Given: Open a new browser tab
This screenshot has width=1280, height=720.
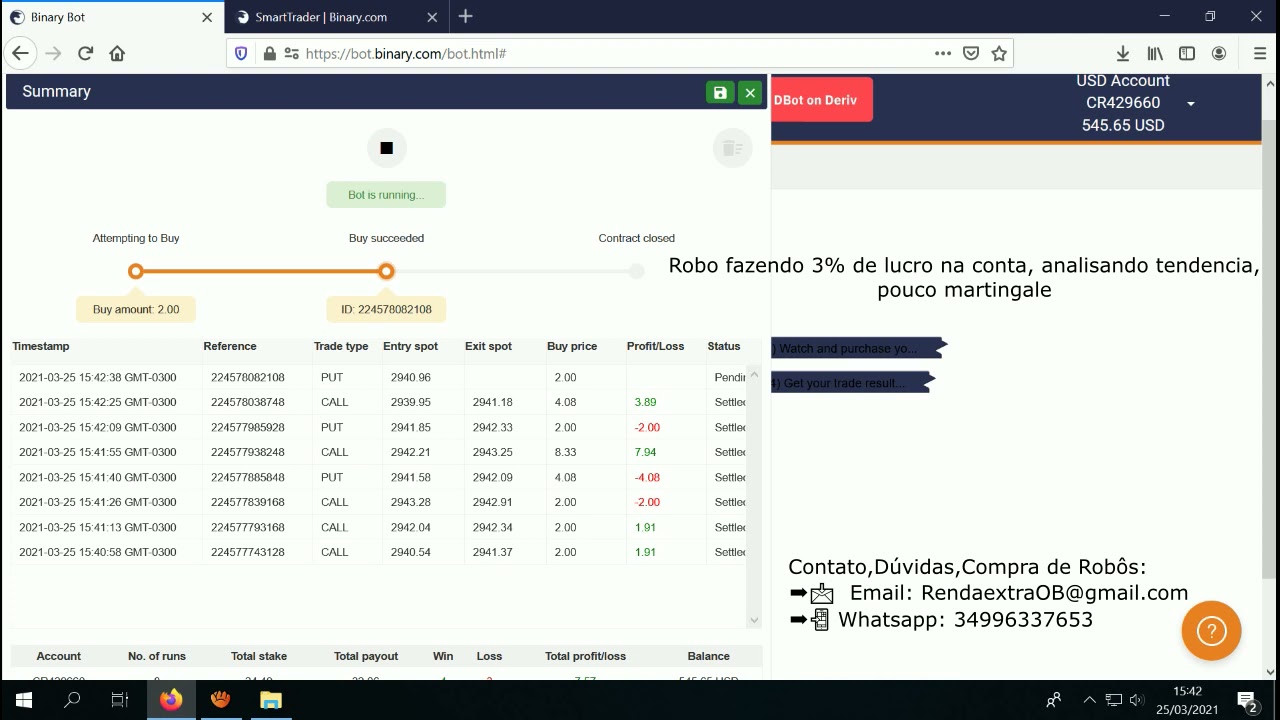Looking at the screenshot, I should pos(465,17).
